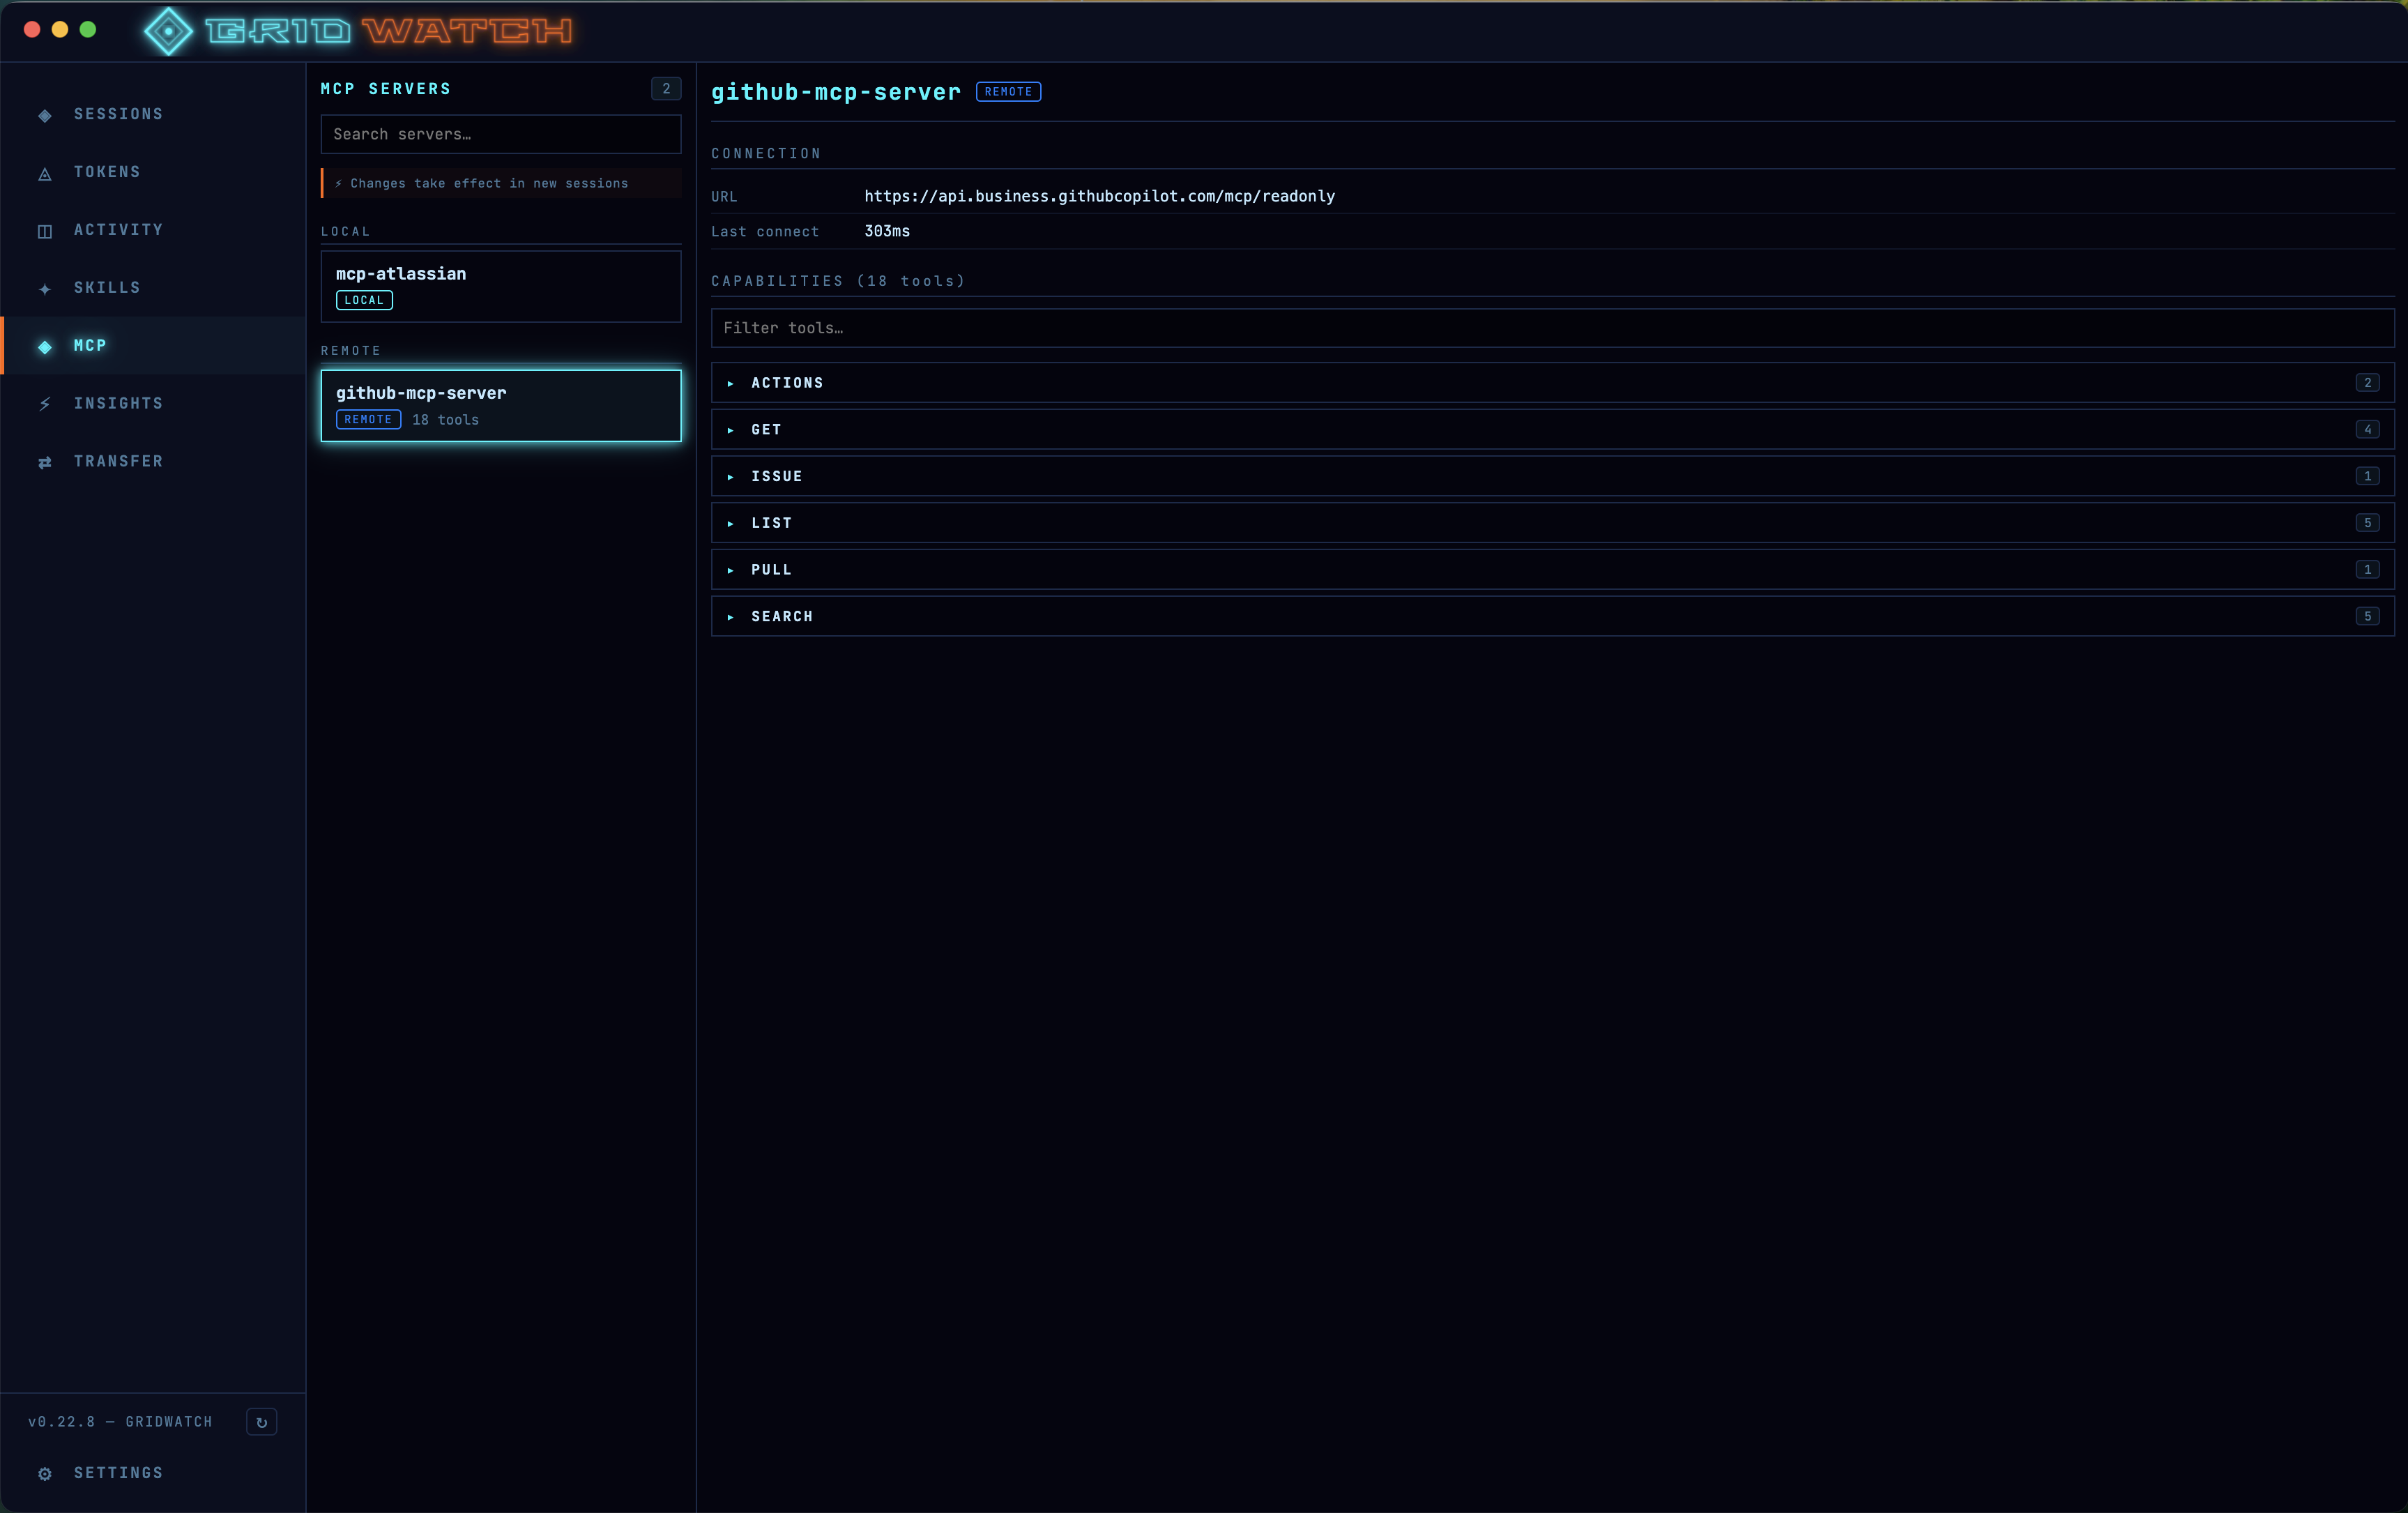This screenshot has width=2408, height=1513.
Task: Select the Transfer icon in the sidebar
Action: click(44, 461)
